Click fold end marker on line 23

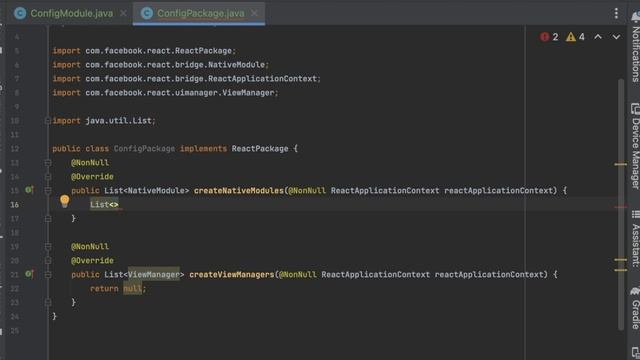point(48,302)
